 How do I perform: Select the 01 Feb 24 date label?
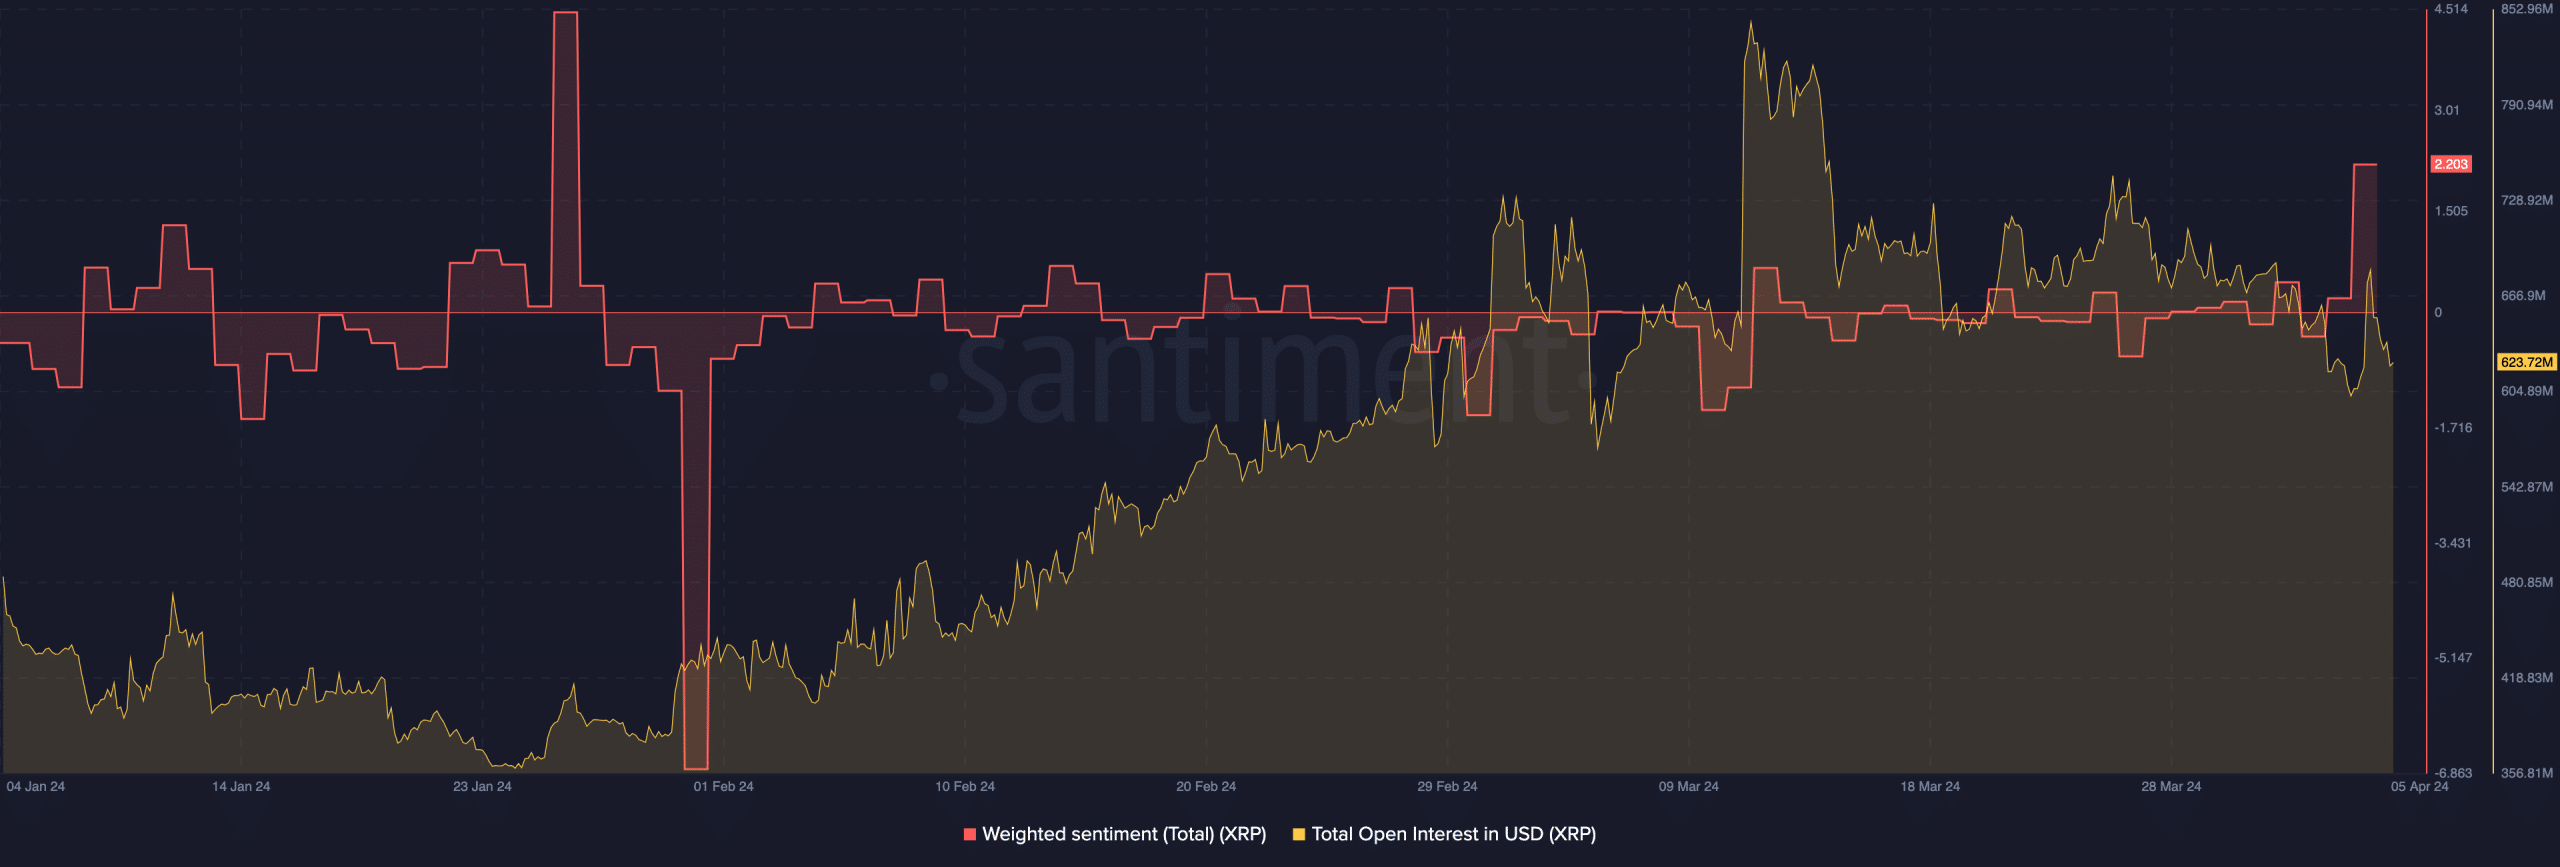pyautogui.click(x=724, y=787)
